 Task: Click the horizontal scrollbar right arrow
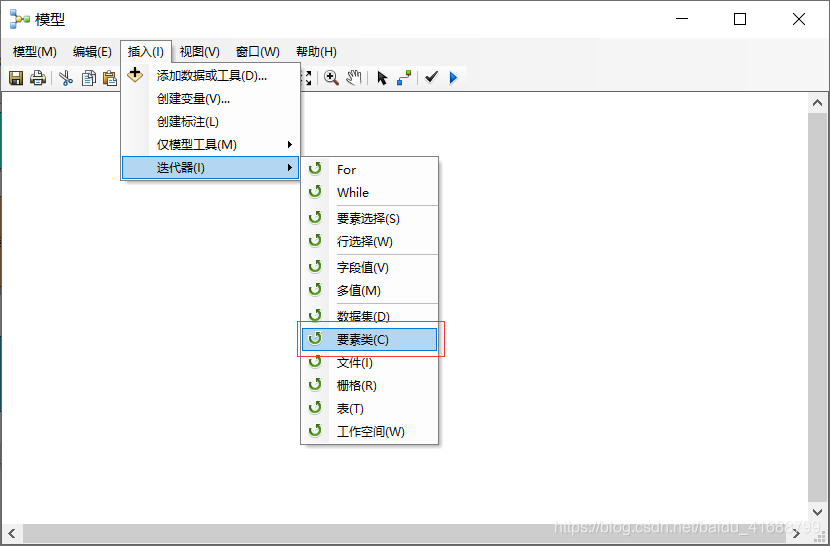[797, 533]
